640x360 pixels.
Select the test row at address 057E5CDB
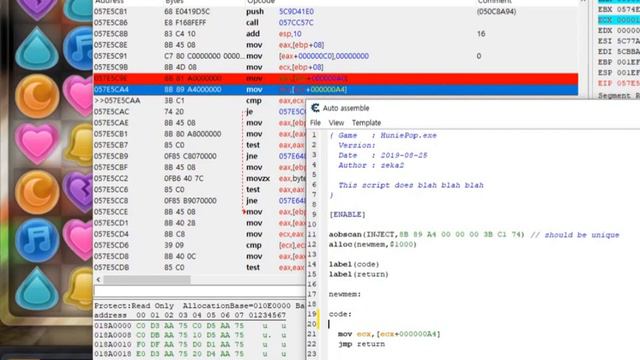200,267
